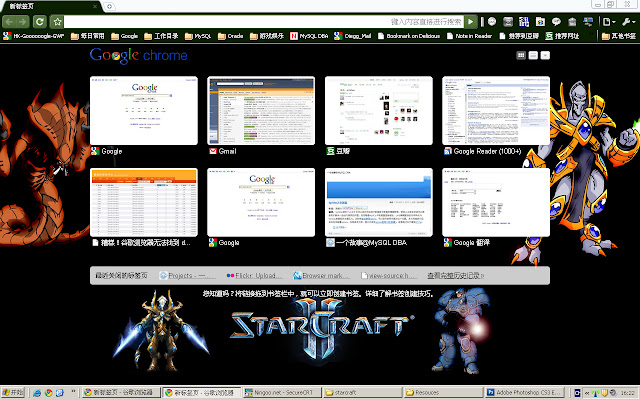Image resolution: width=640 pixels, height=400 pixels.
Task: Open the Google bookmarks folder
Action: click(x=124, y=36)
